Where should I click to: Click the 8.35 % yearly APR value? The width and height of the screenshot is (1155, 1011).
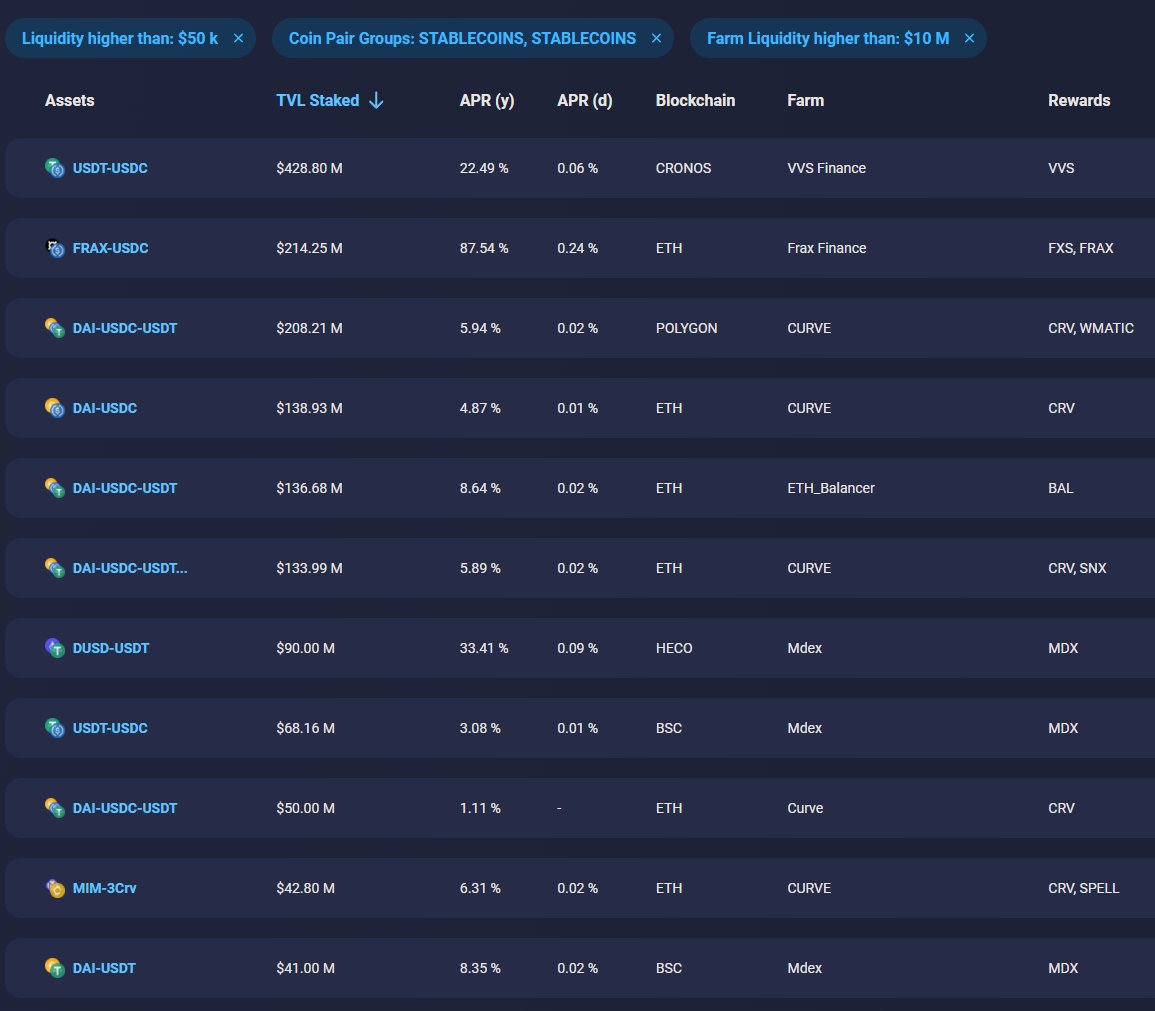(480, 968)
